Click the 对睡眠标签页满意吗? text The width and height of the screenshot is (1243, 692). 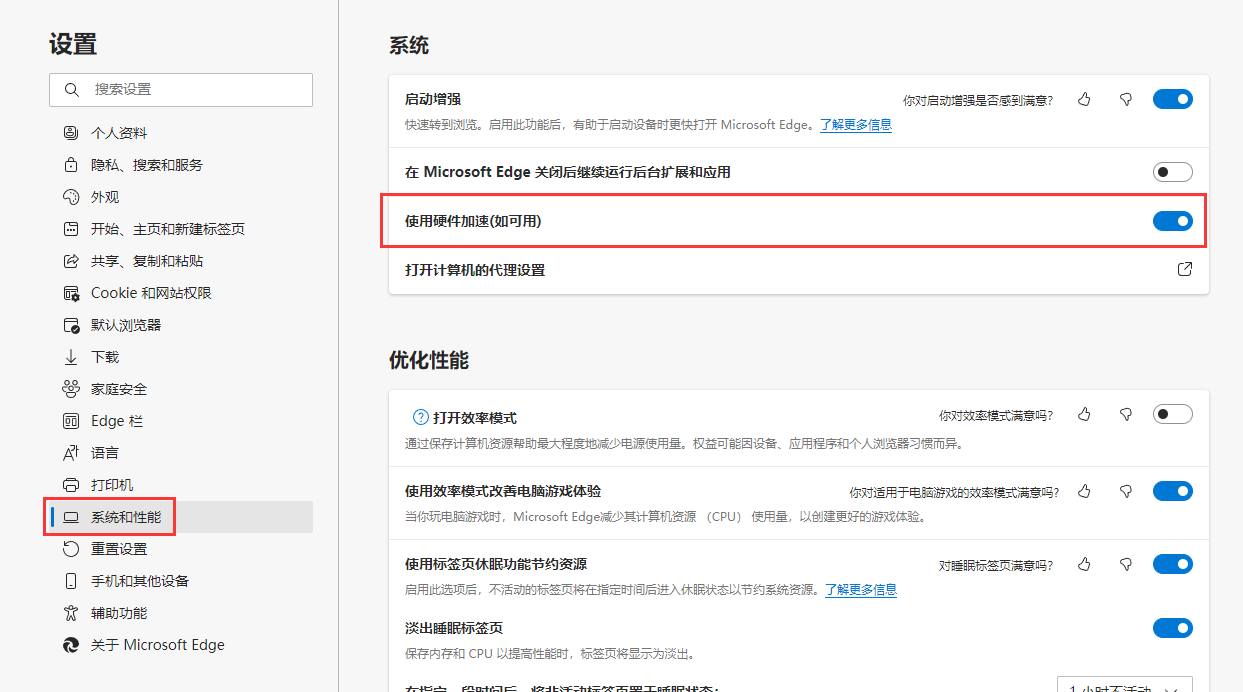coord(995,566)
